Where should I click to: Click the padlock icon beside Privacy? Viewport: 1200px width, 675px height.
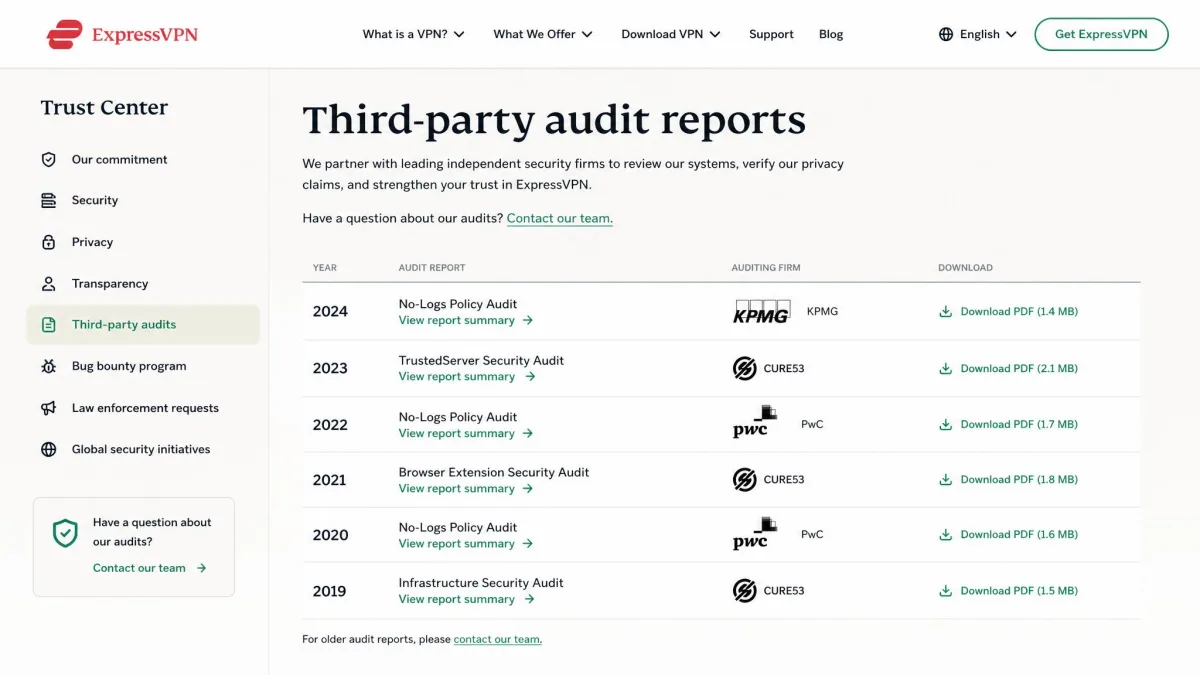pos(48,242)
